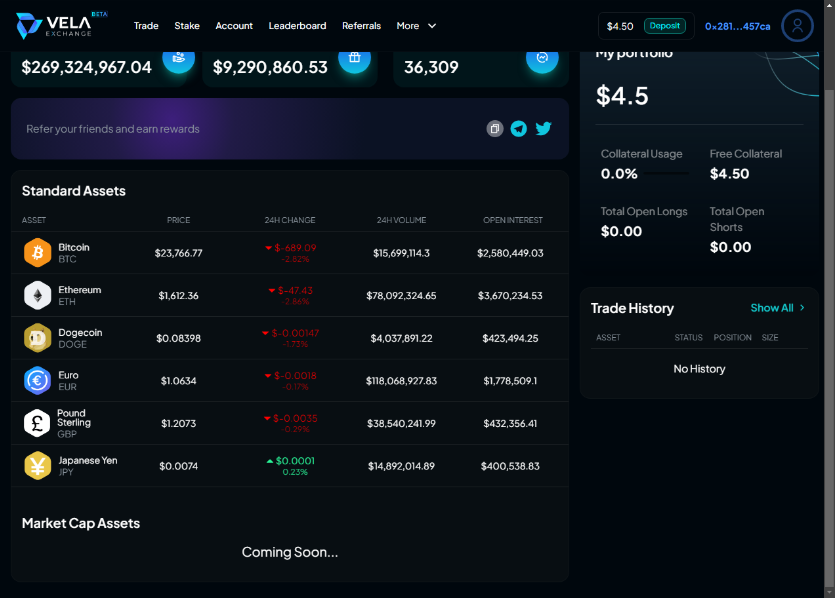Screen dimensions: 836x599
Task: Open the Trade menu item
Action: coord(146,26)
